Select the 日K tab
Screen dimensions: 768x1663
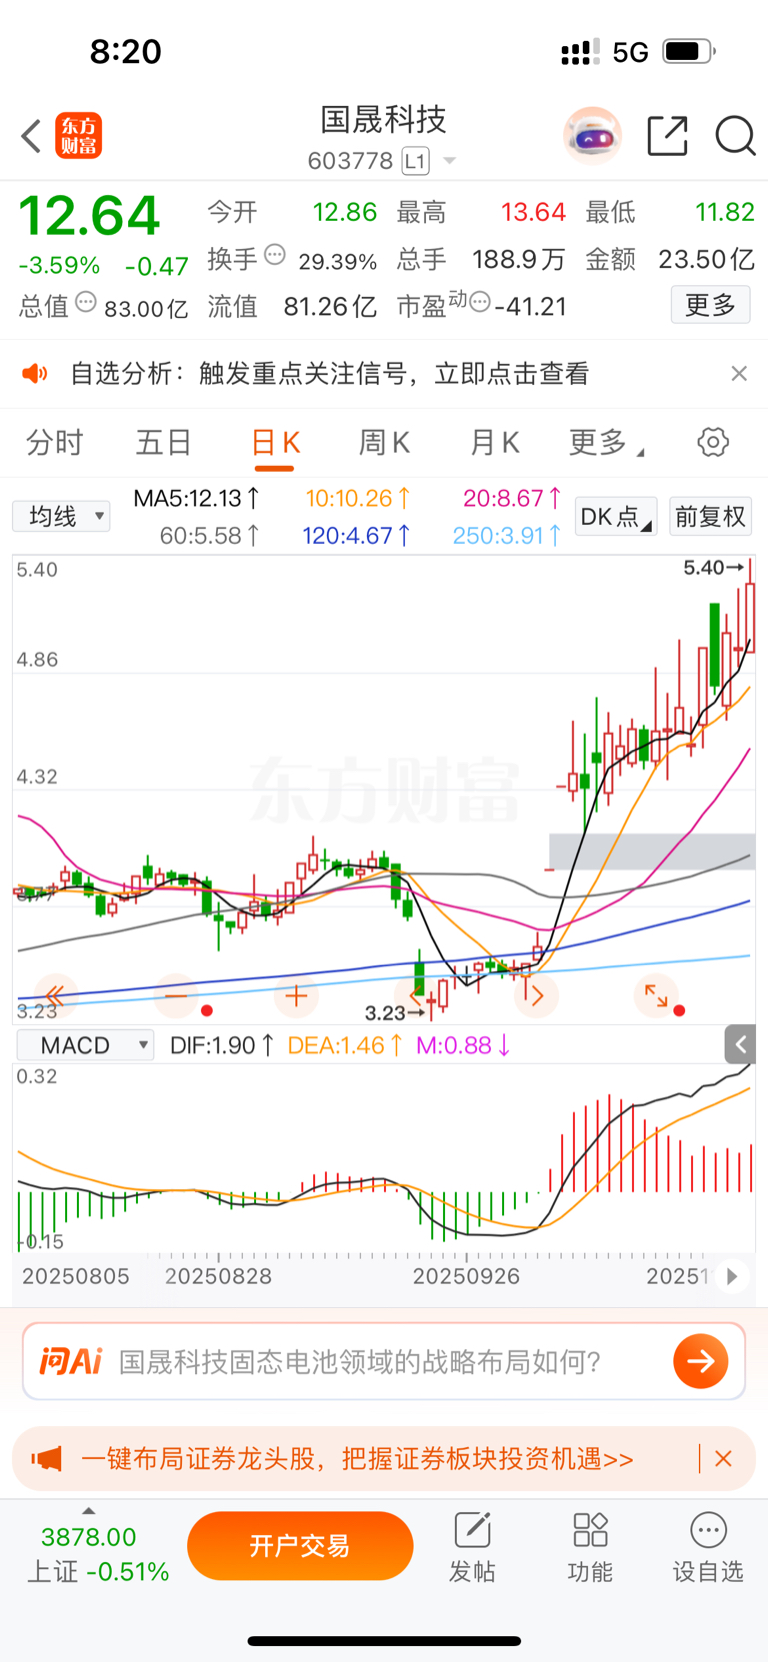276,443
